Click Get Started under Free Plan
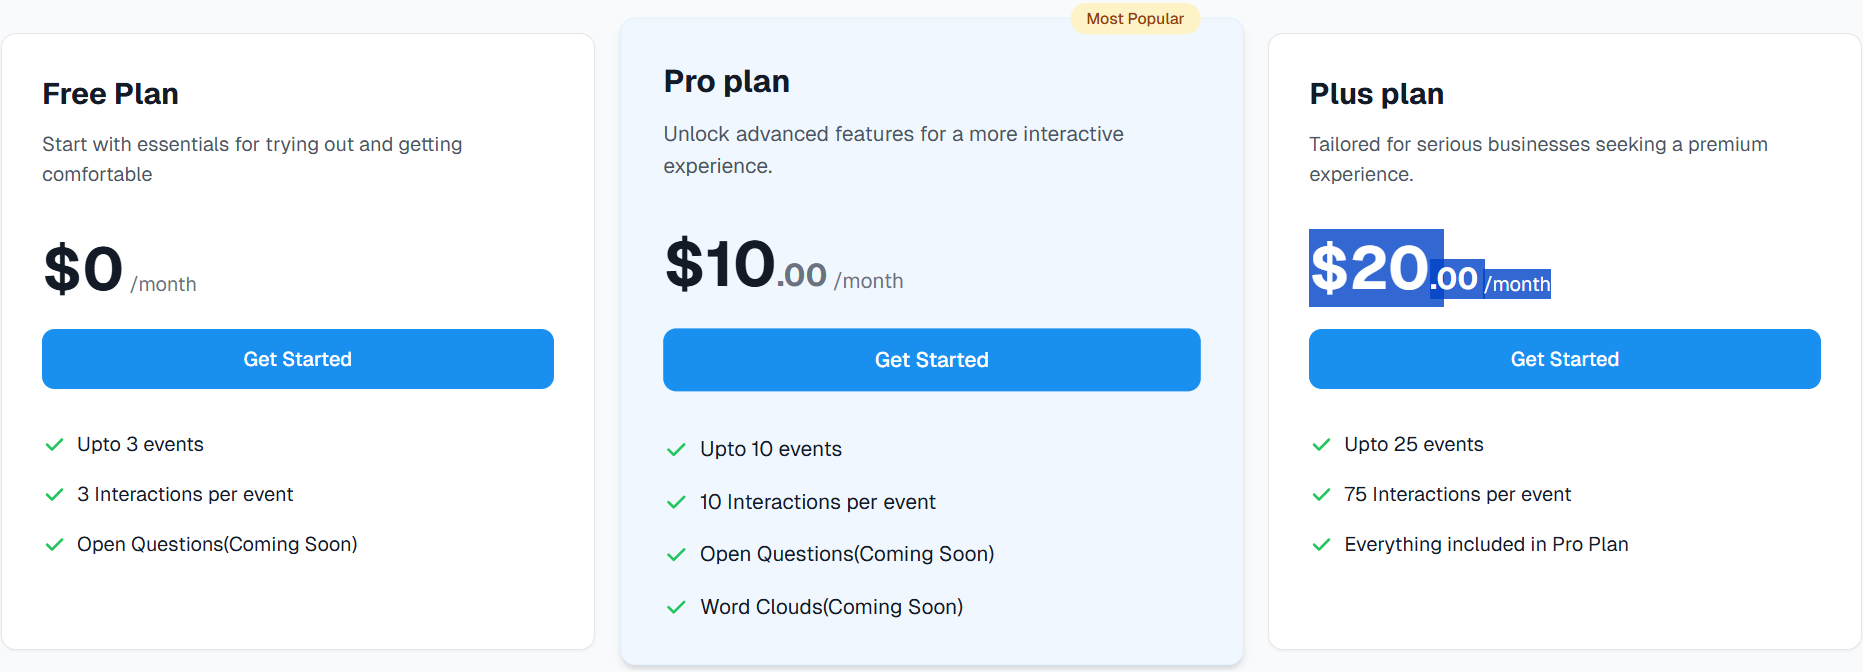 [x=298, y=359]
